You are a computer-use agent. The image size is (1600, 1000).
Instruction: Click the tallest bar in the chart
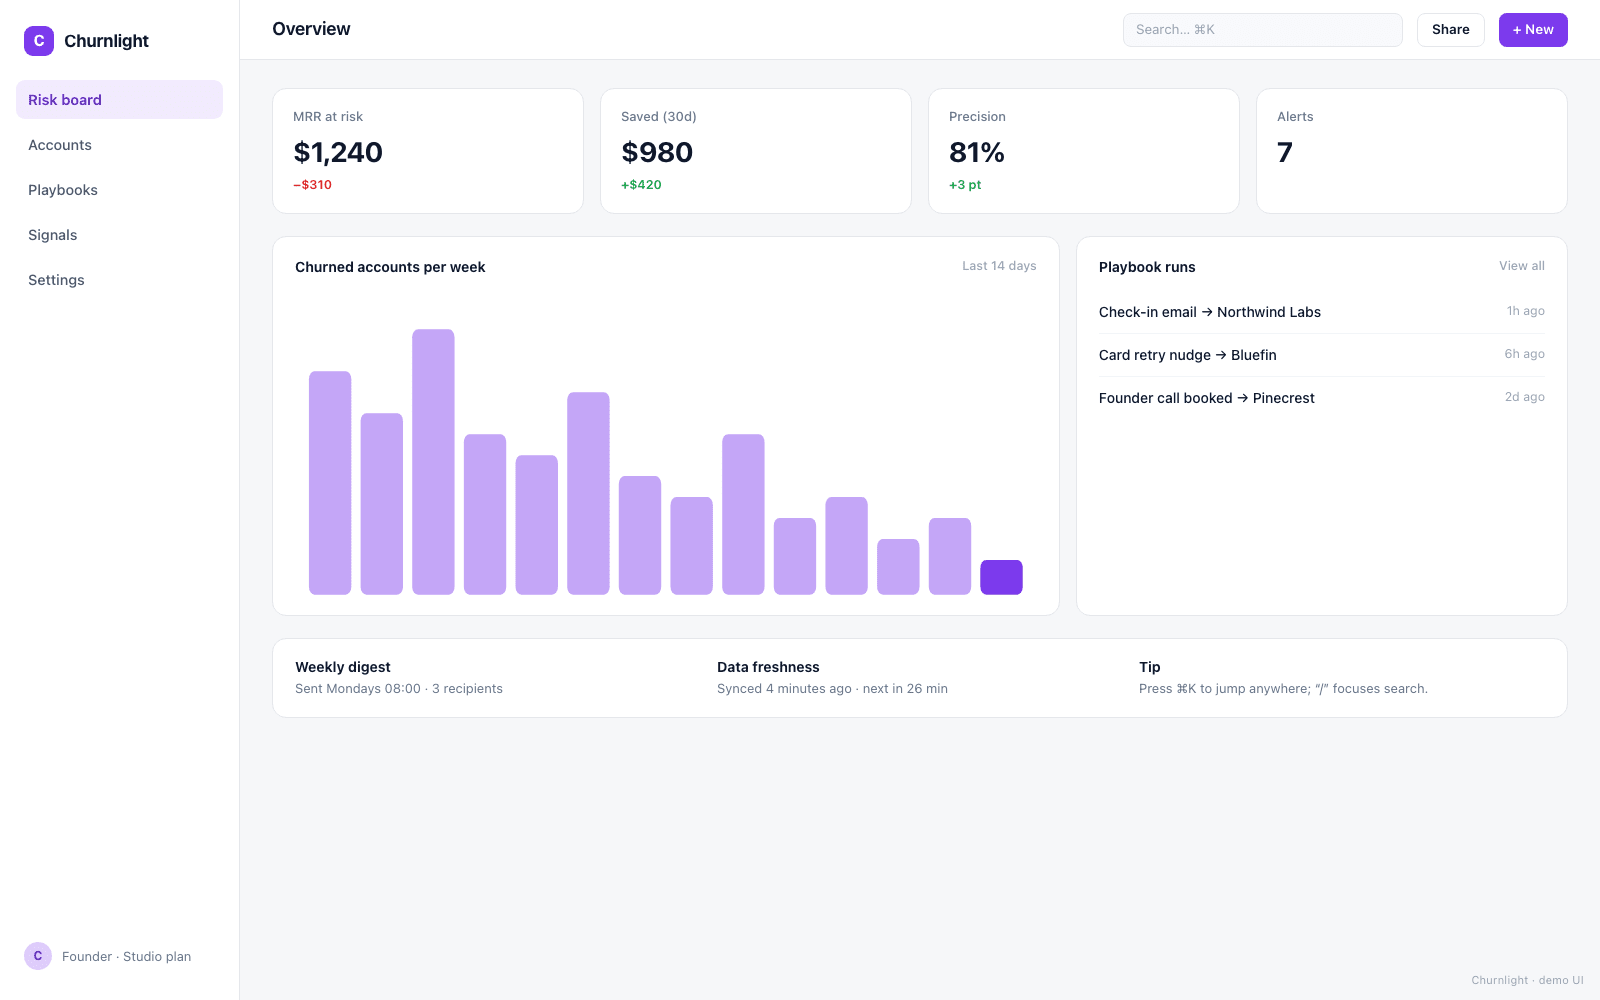pyautogui.click(x=433, y=462)
